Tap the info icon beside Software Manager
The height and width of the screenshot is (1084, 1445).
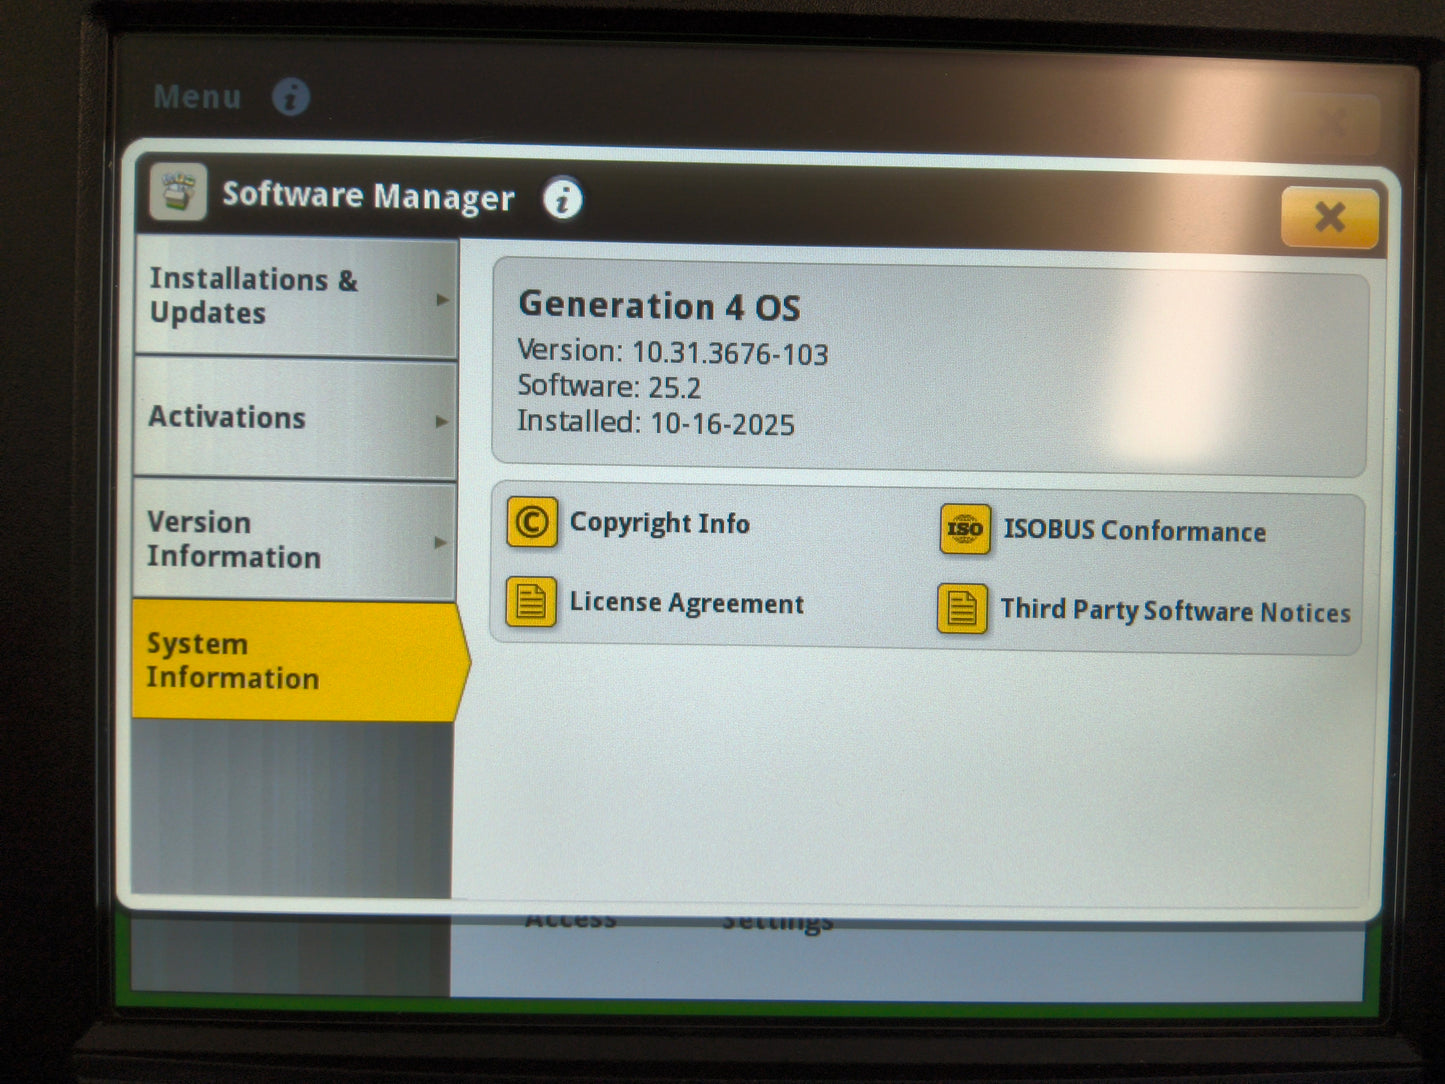[x=562, y=200]
